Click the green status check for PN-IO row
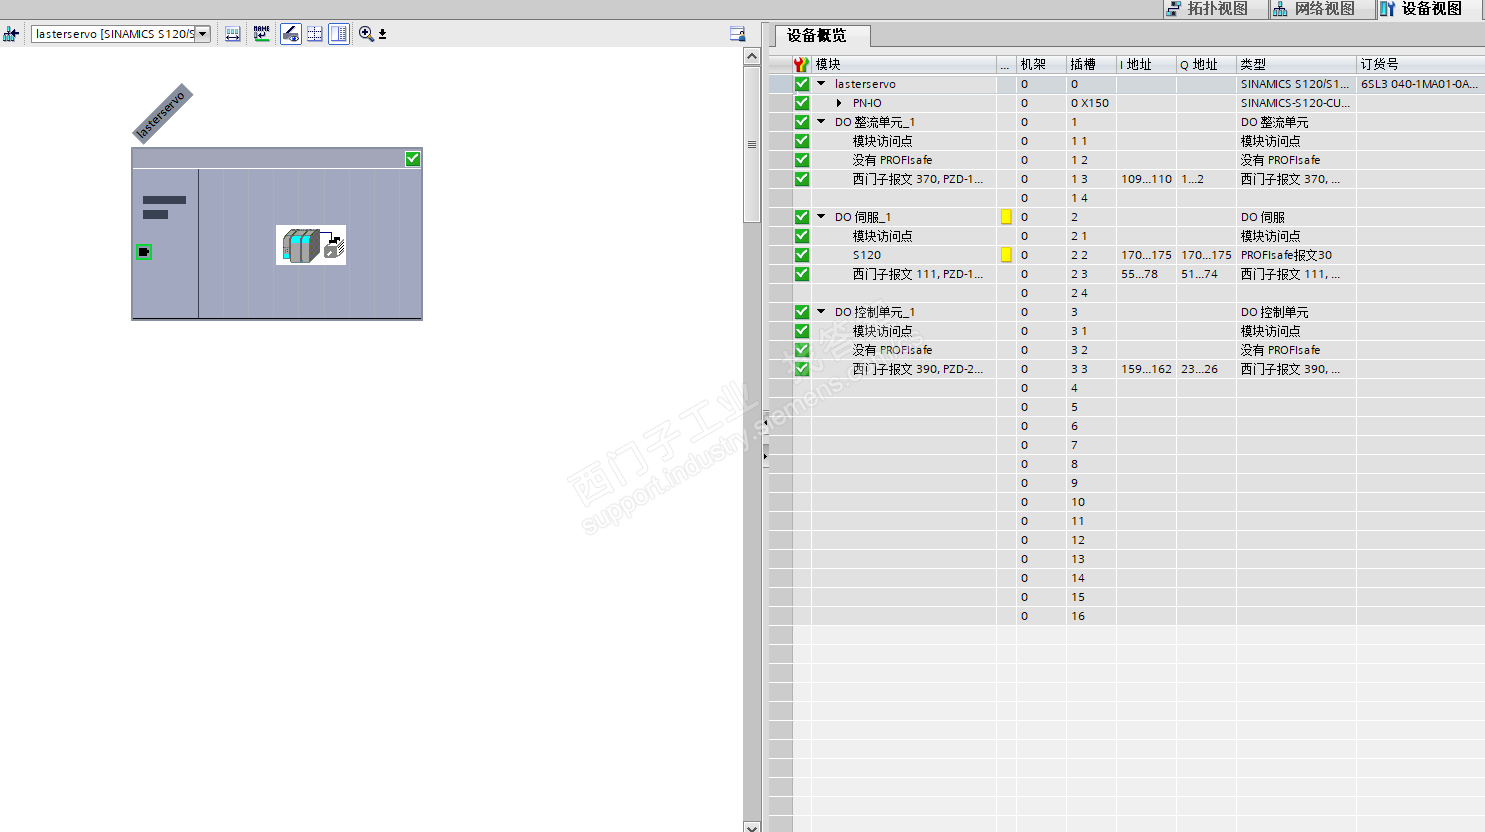The width and height of the screenshot is (1485, 832). point(802,103)
